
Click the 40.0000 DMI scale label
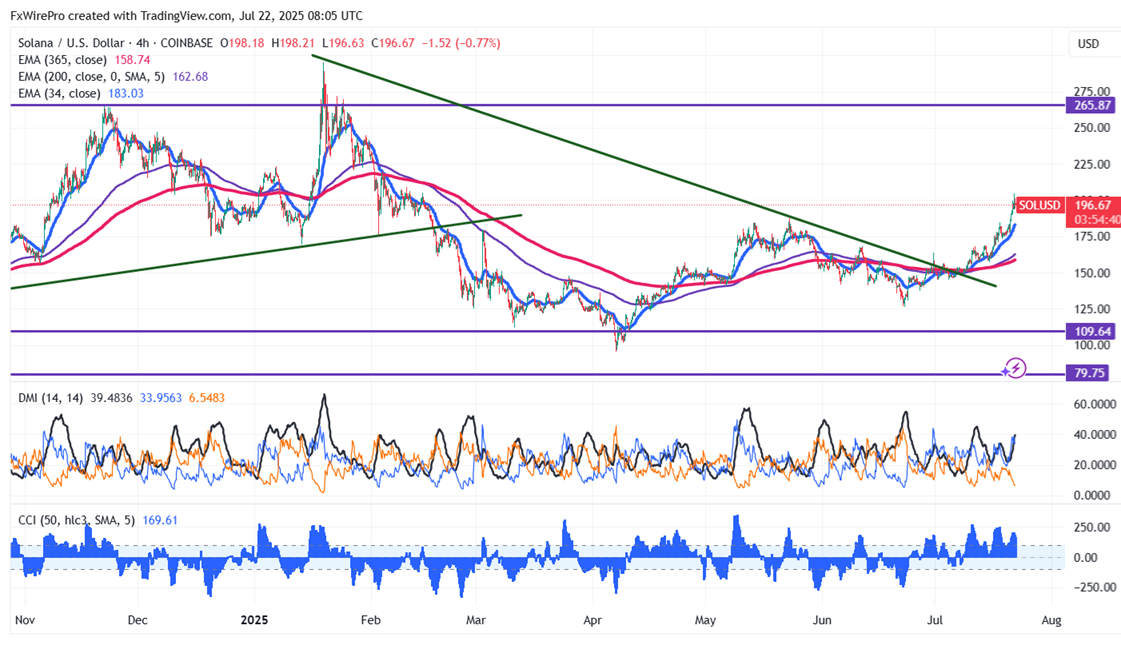tap(1095, 434)
